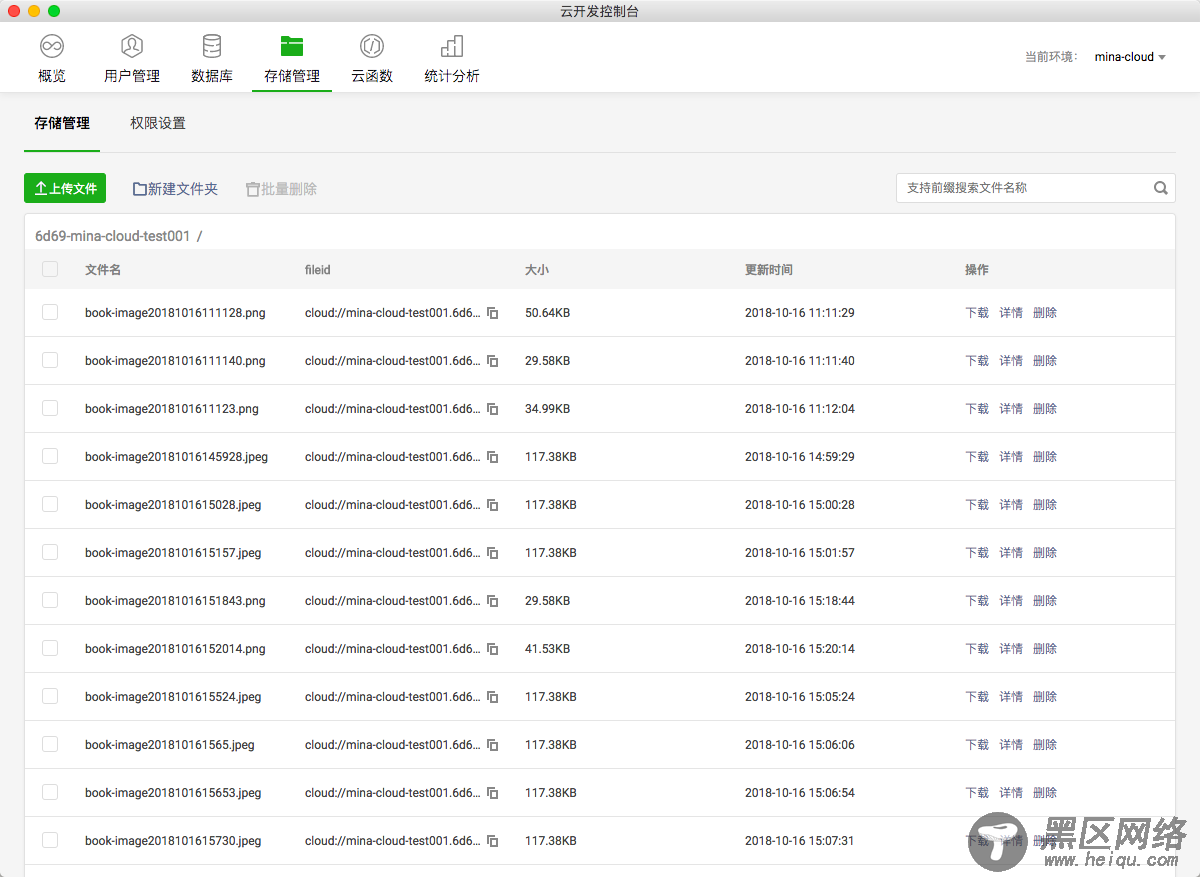
Task: Click 下载 for book-image201810161565.jpeg
Action: click(x=977, y=745)
